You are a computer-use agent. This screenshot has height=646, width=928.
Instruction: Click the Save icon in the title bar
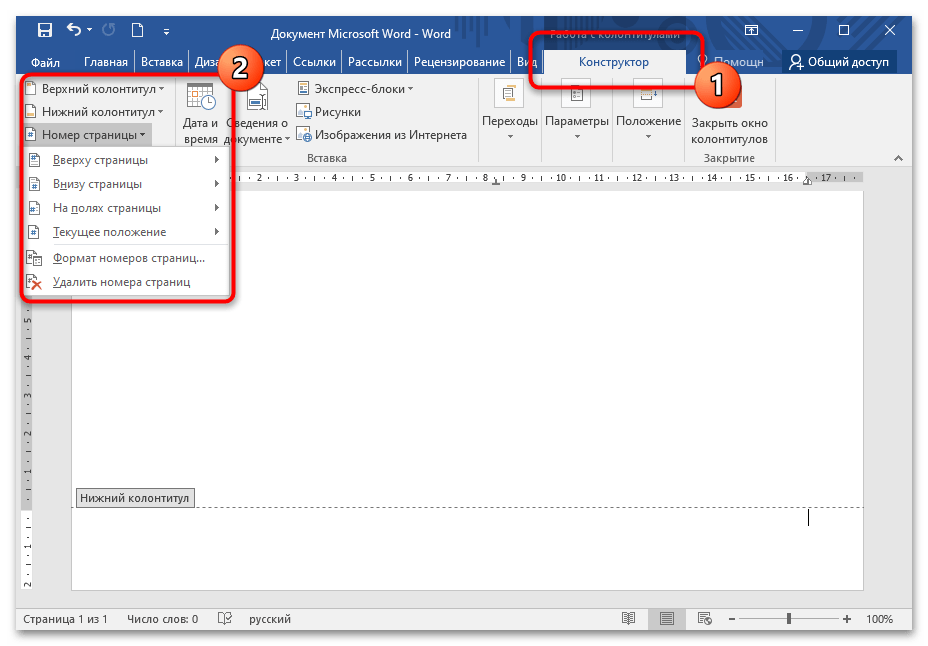point(45,31)
